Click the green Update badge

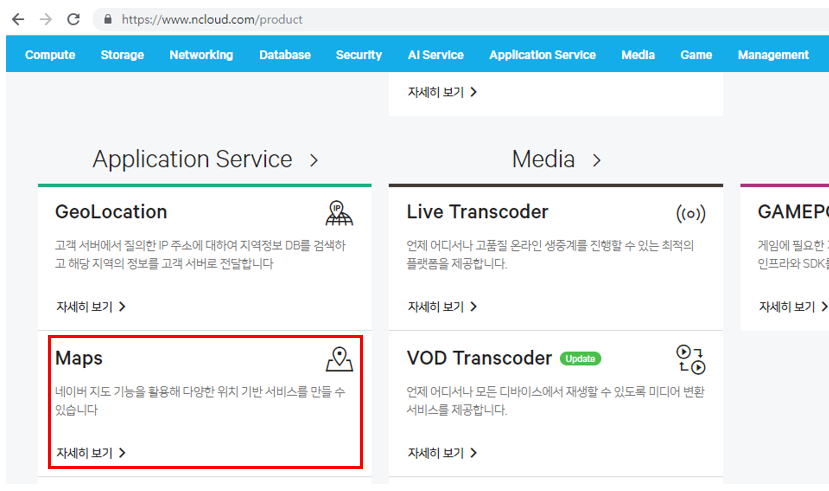(581, 358)
